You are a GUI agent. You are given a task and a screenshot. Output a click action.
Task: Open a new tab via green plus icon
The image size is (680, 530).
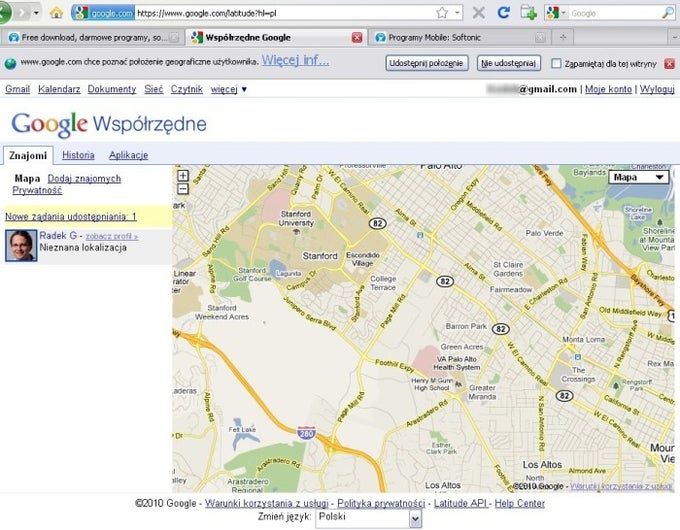pyautogui.click(x=529, y=13)
